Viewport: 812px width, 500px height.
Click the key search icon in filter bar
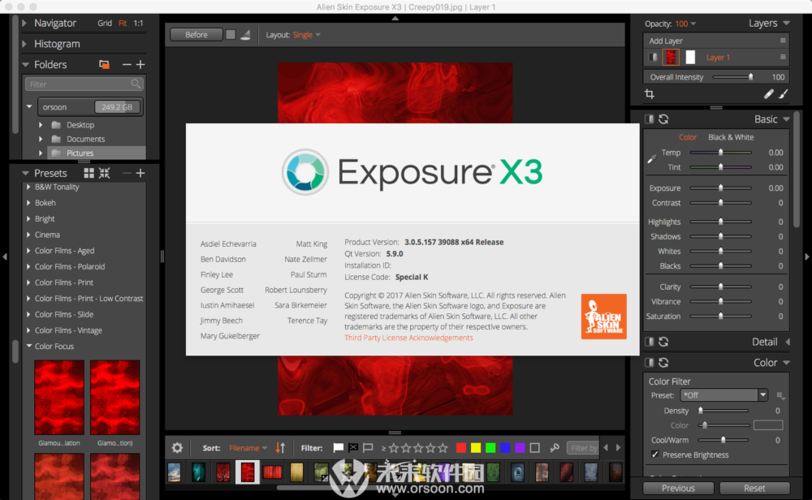(554, 448)
